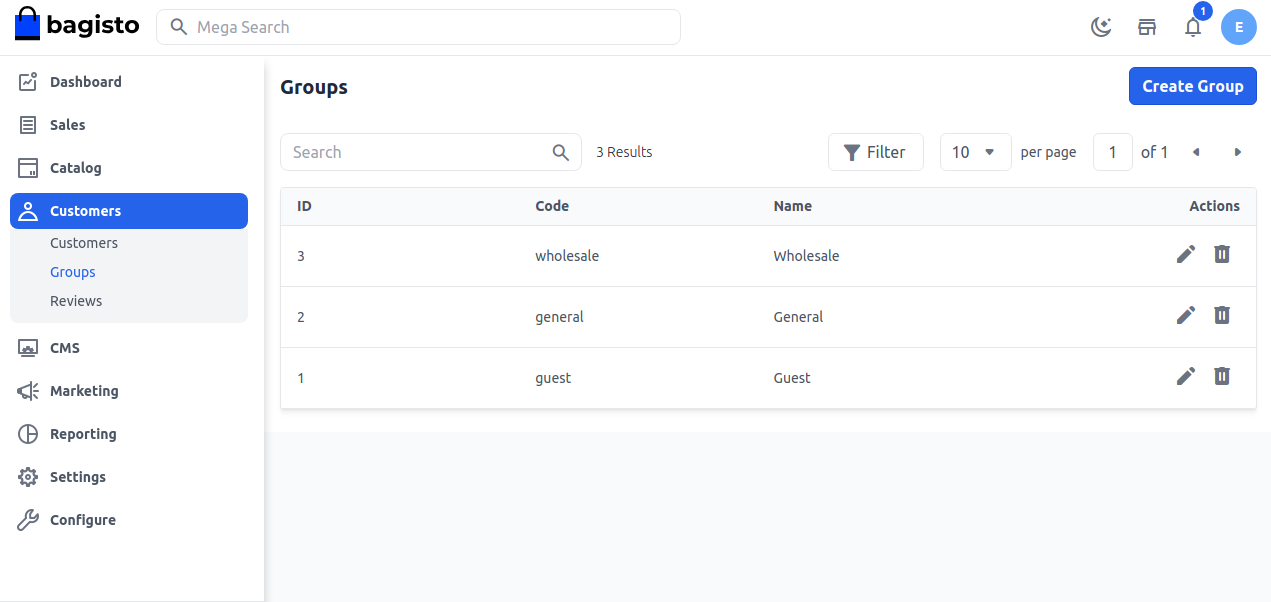
Task: Toggle dark mode with the moon icon
Action: coord(1101,27)
